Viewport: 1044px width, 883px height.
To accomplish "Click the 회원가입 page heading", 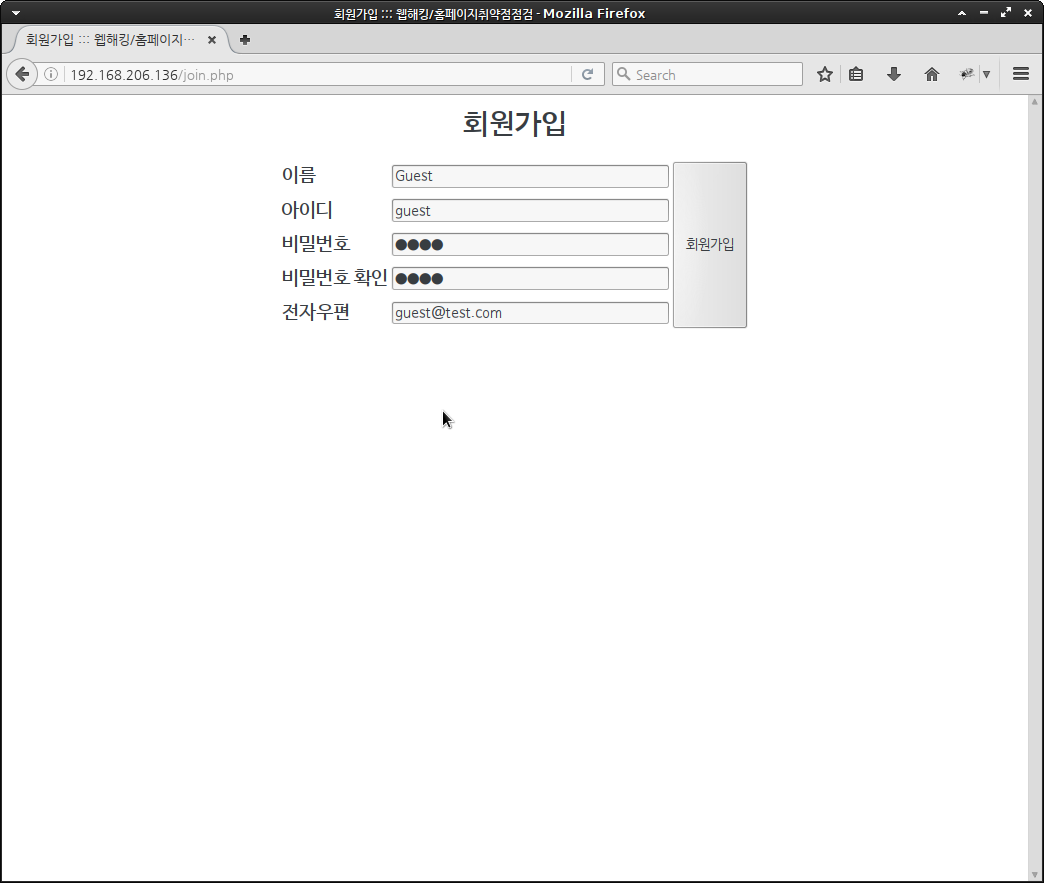I will pyautogui.click(x=515, y=124).
